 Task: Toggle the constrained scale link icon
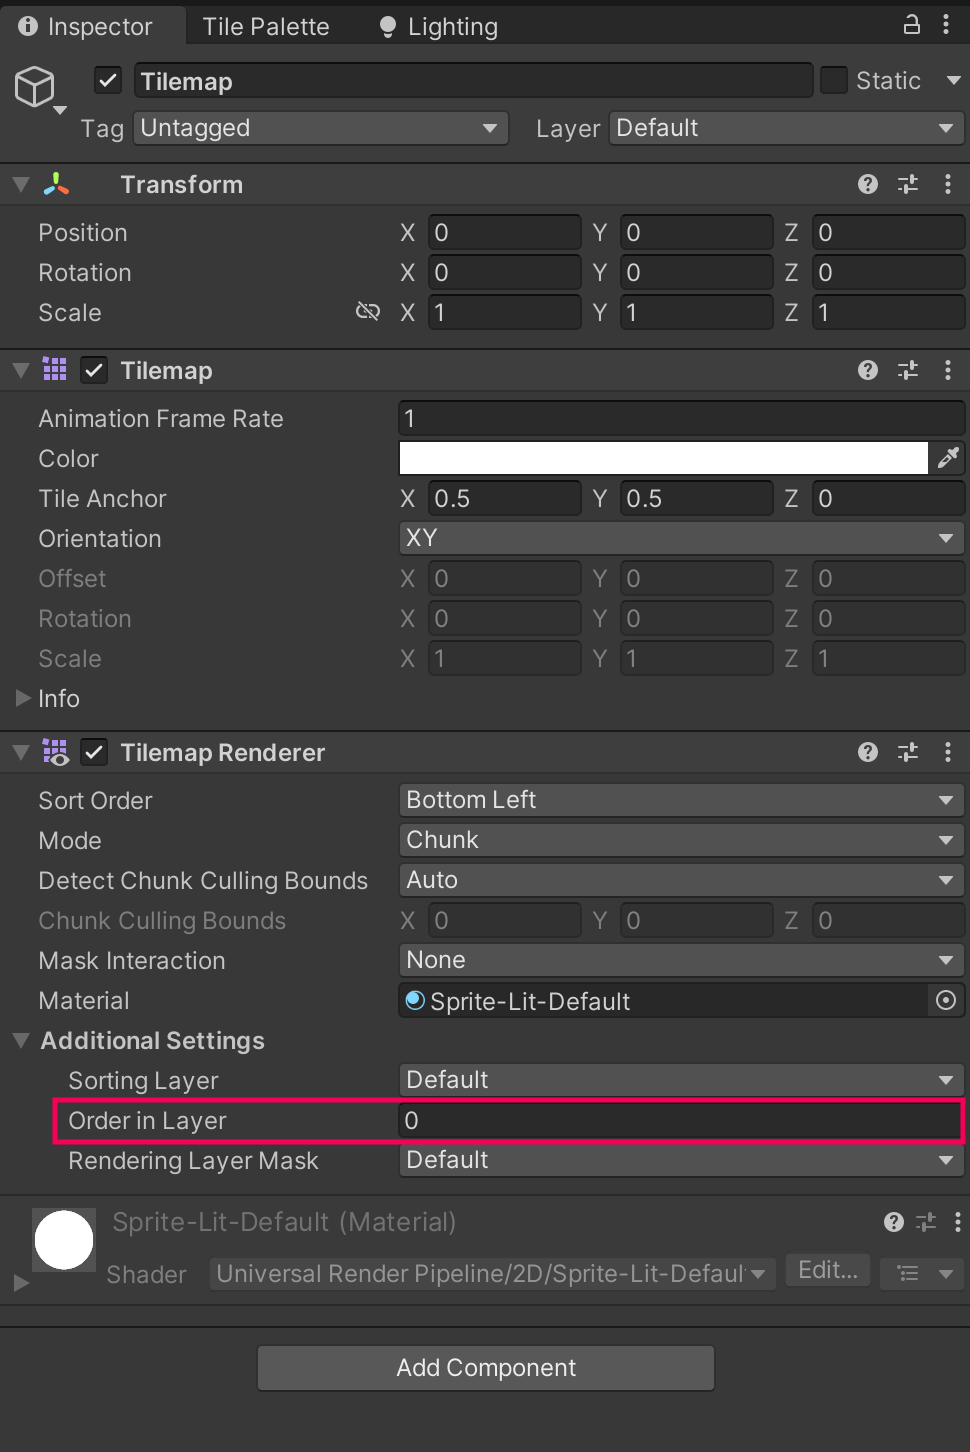click(x=368, y=311)
